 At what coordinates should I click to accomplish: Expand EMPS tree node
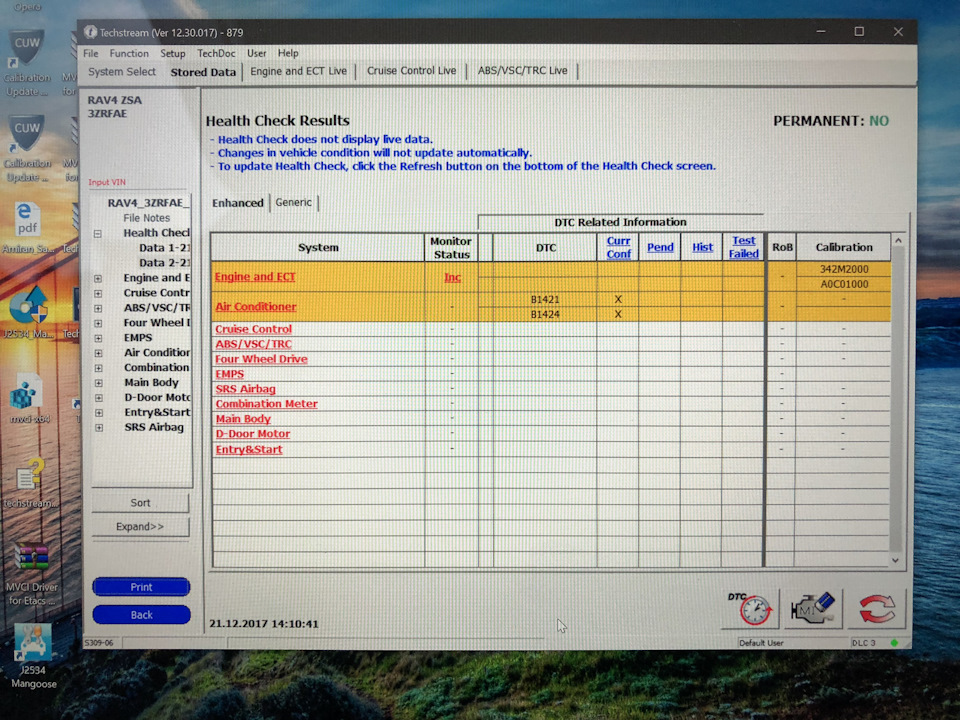pos(98,338)
